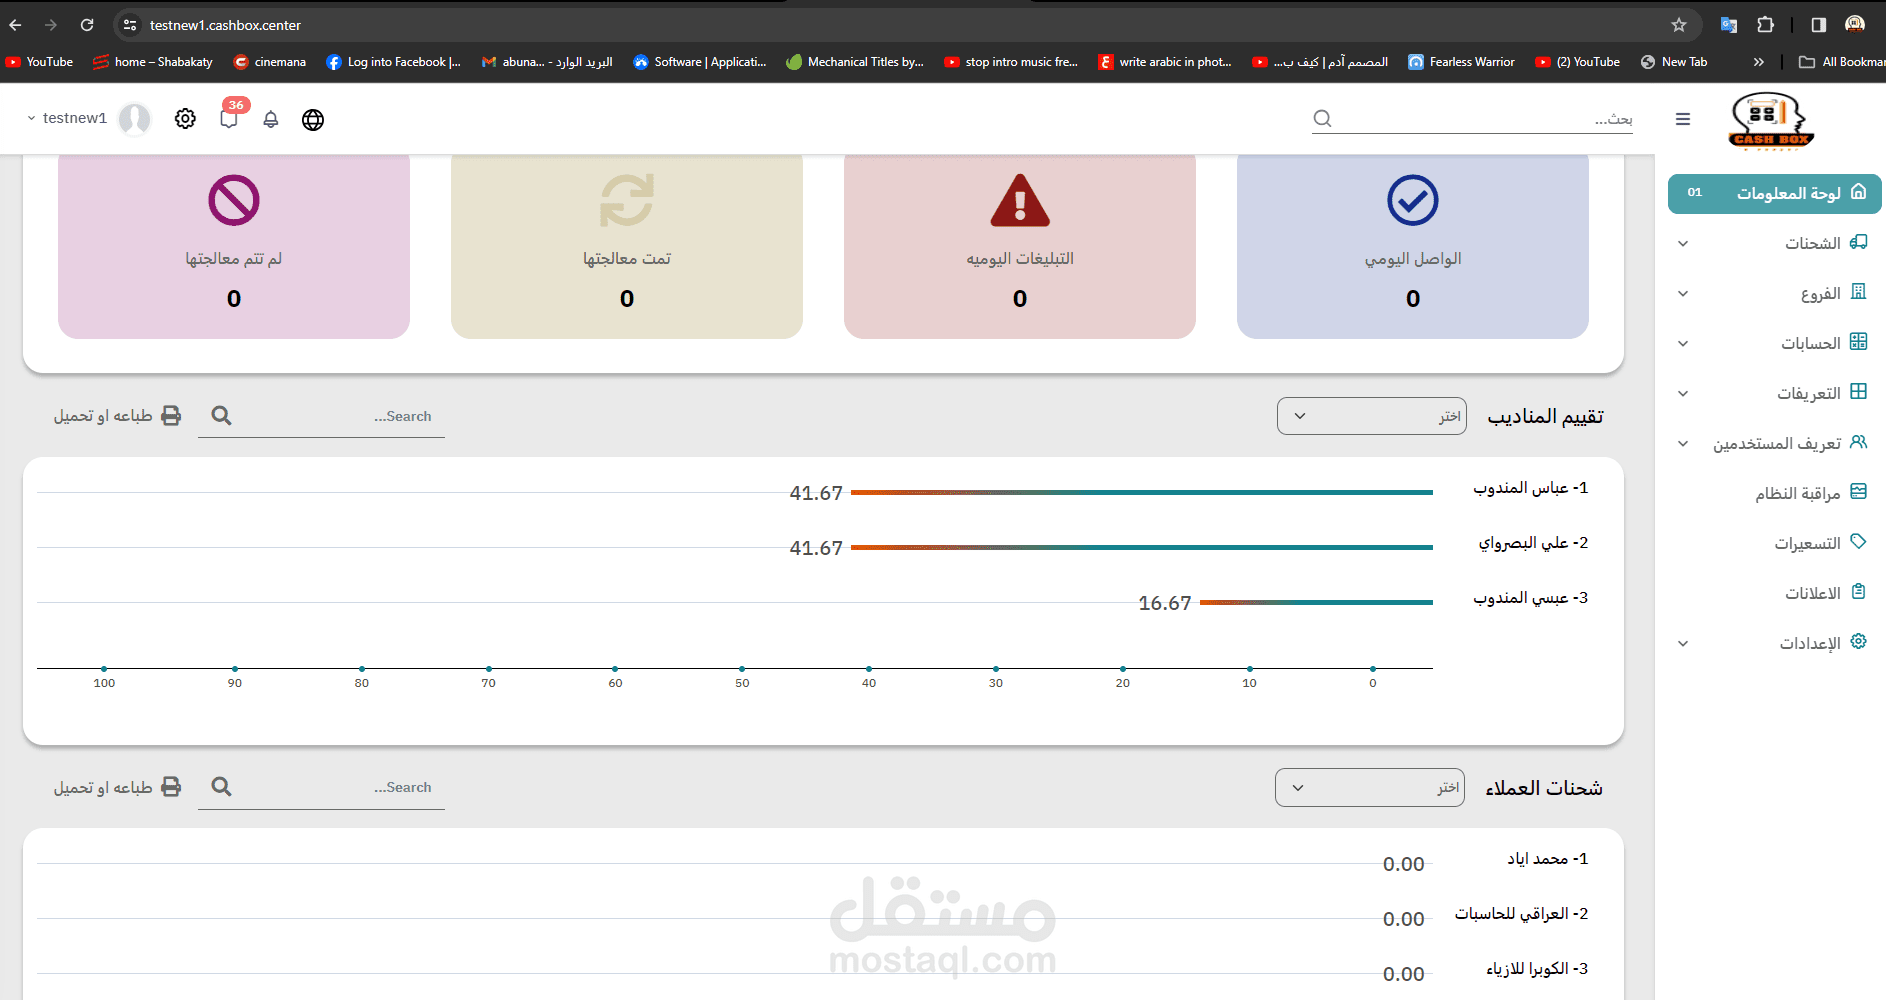
Task: Click the truck icon next to الشحنات
Action: 1859,242
